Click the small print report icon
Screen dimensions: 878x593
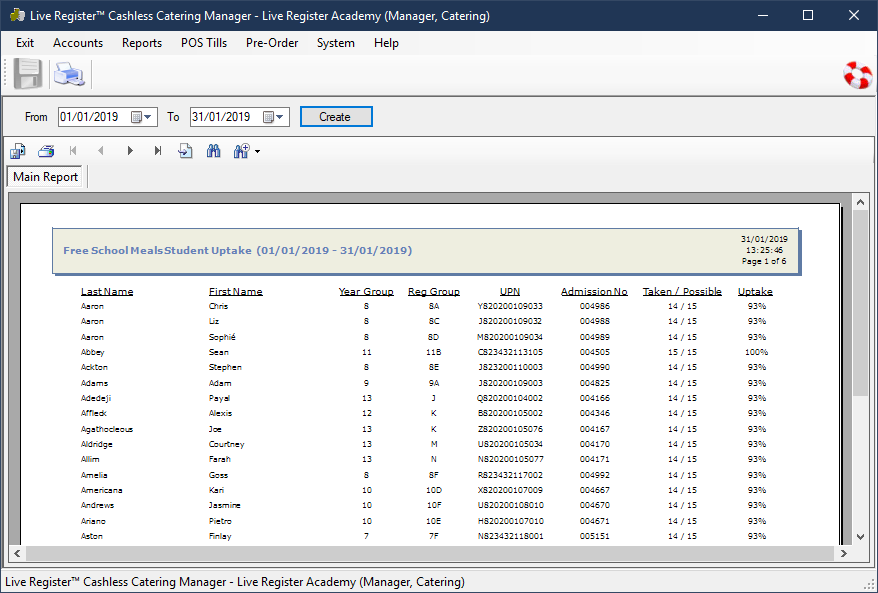pyautogui.click(x=46, y=151)
